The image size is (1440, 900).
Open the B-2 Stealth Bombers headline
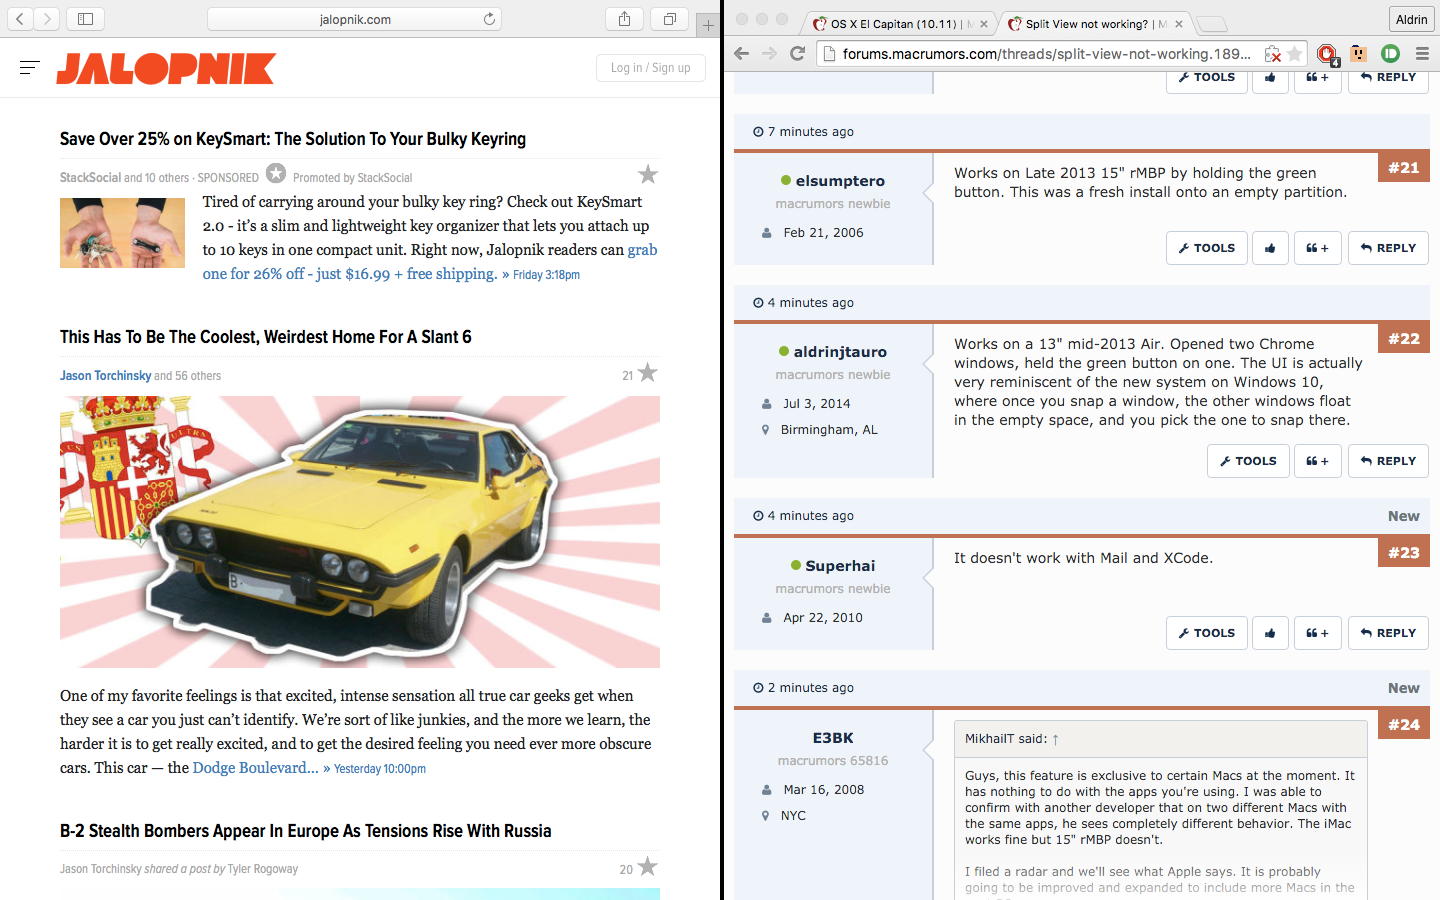click(306, 831)
